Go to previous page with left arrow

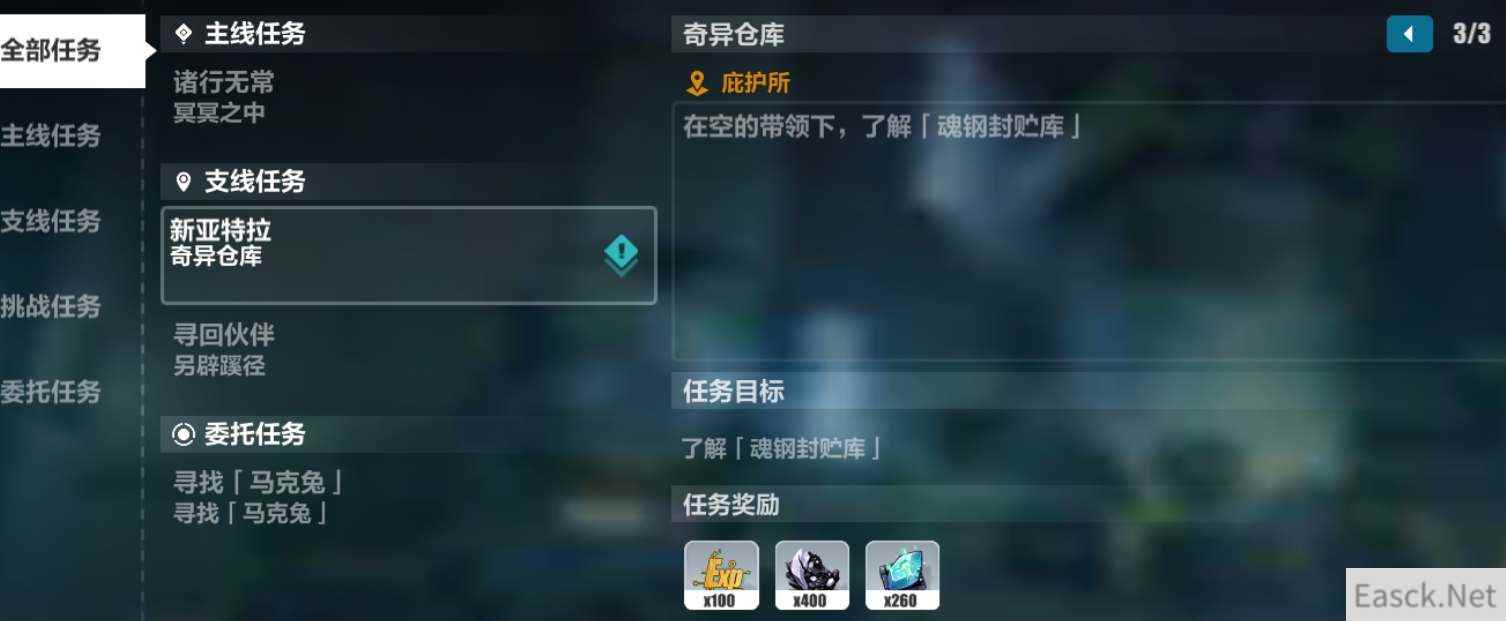[x=1409, y=34]
